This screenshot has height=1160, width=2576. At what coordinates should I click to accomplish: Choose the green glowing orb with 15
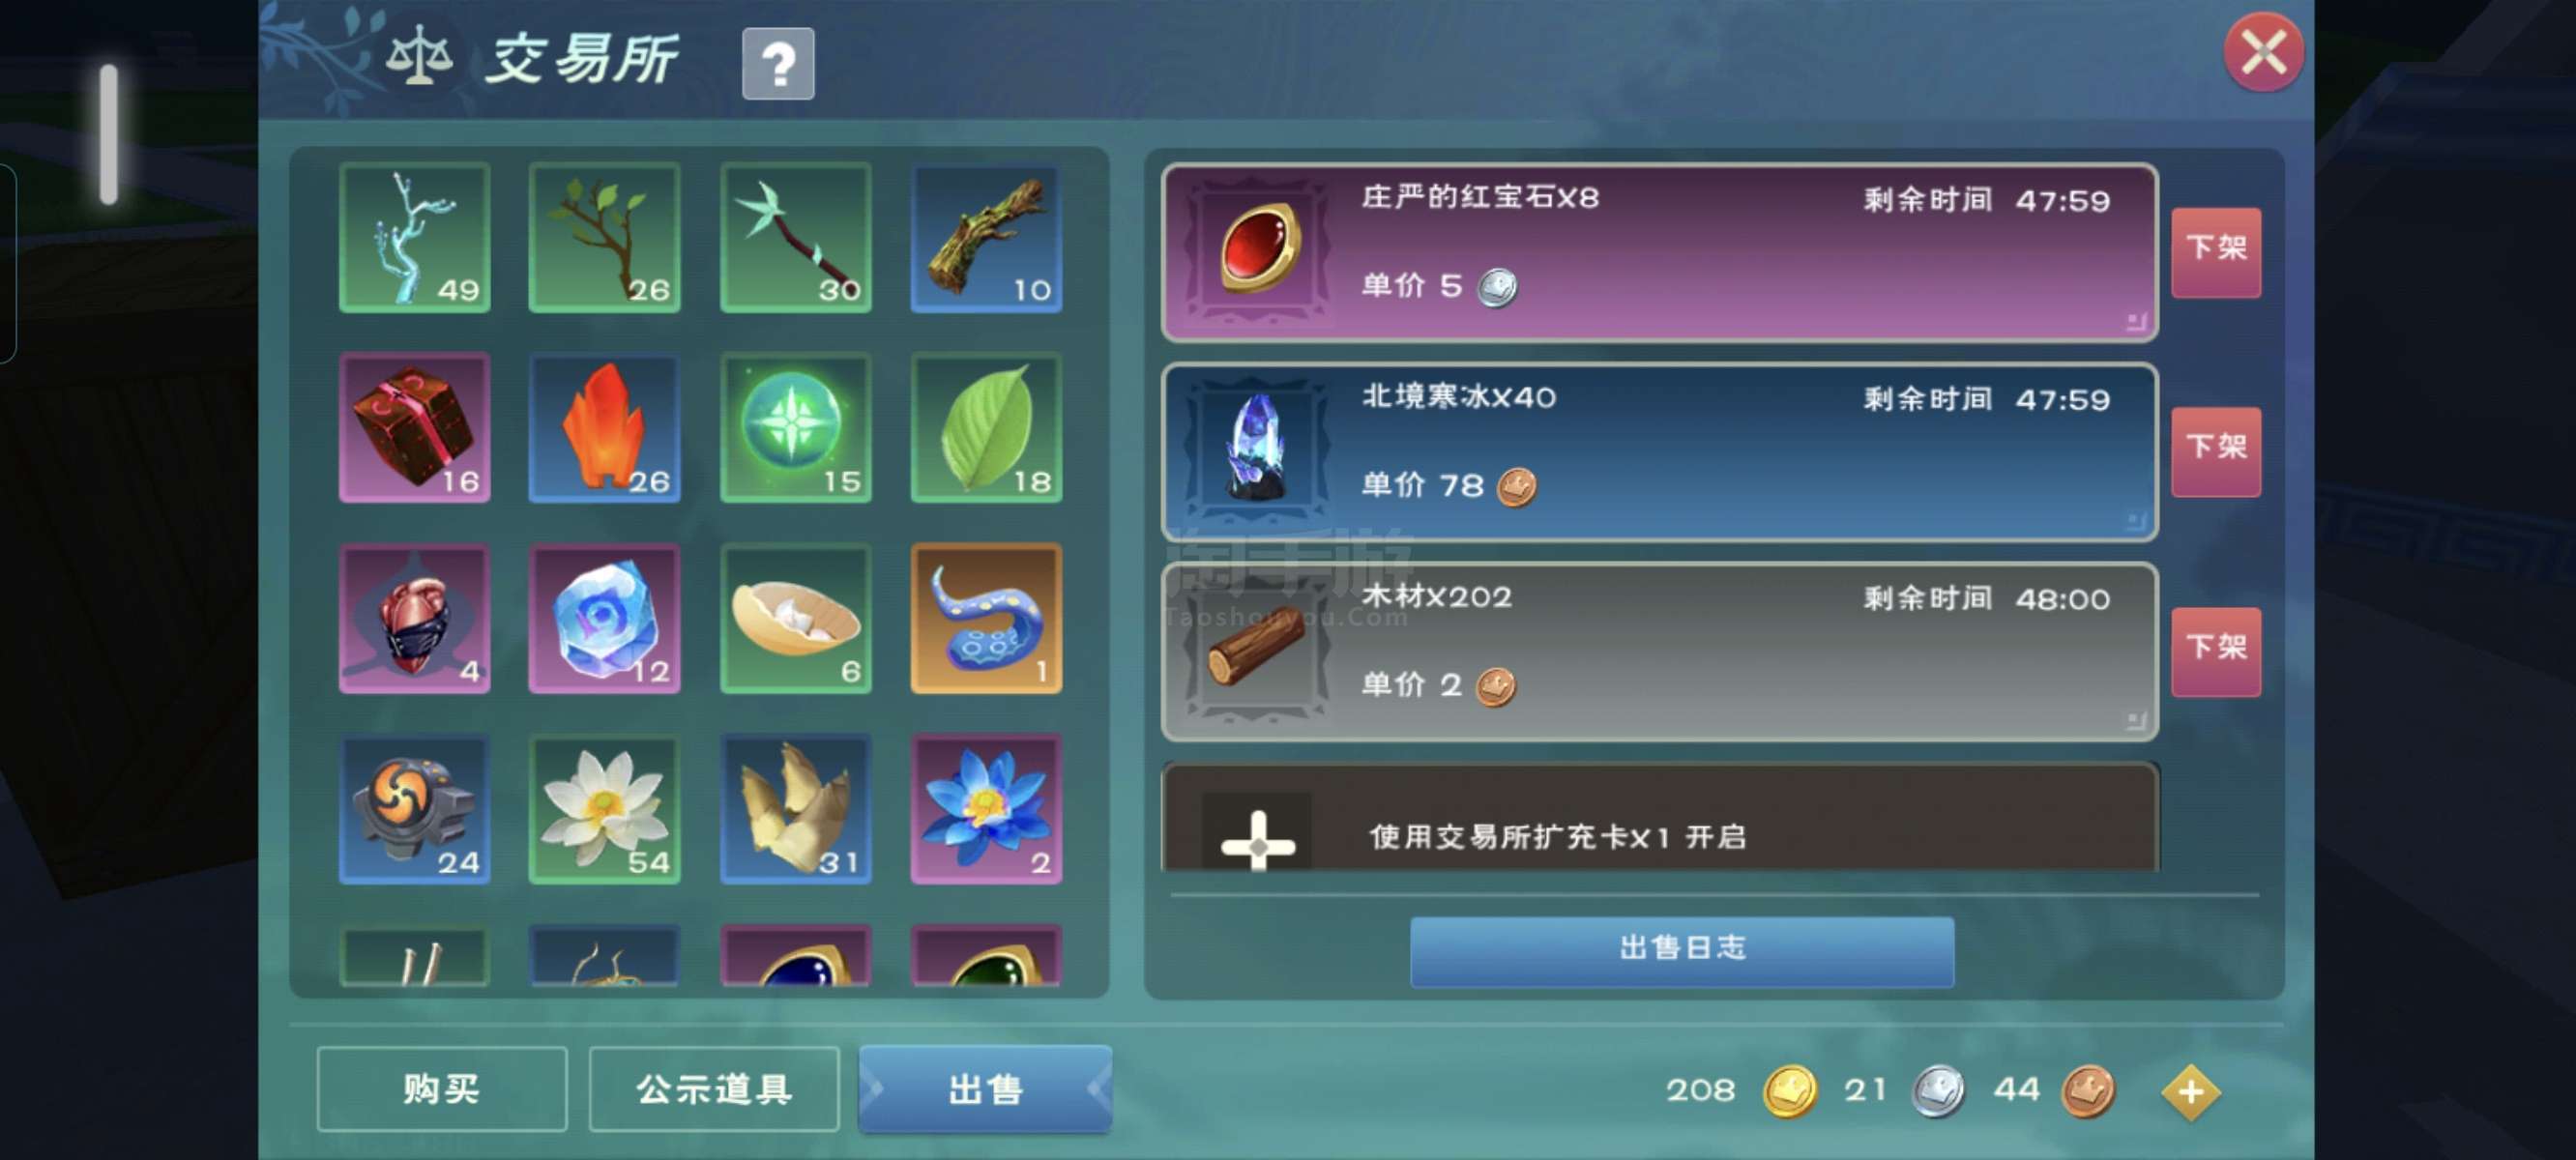795,428
